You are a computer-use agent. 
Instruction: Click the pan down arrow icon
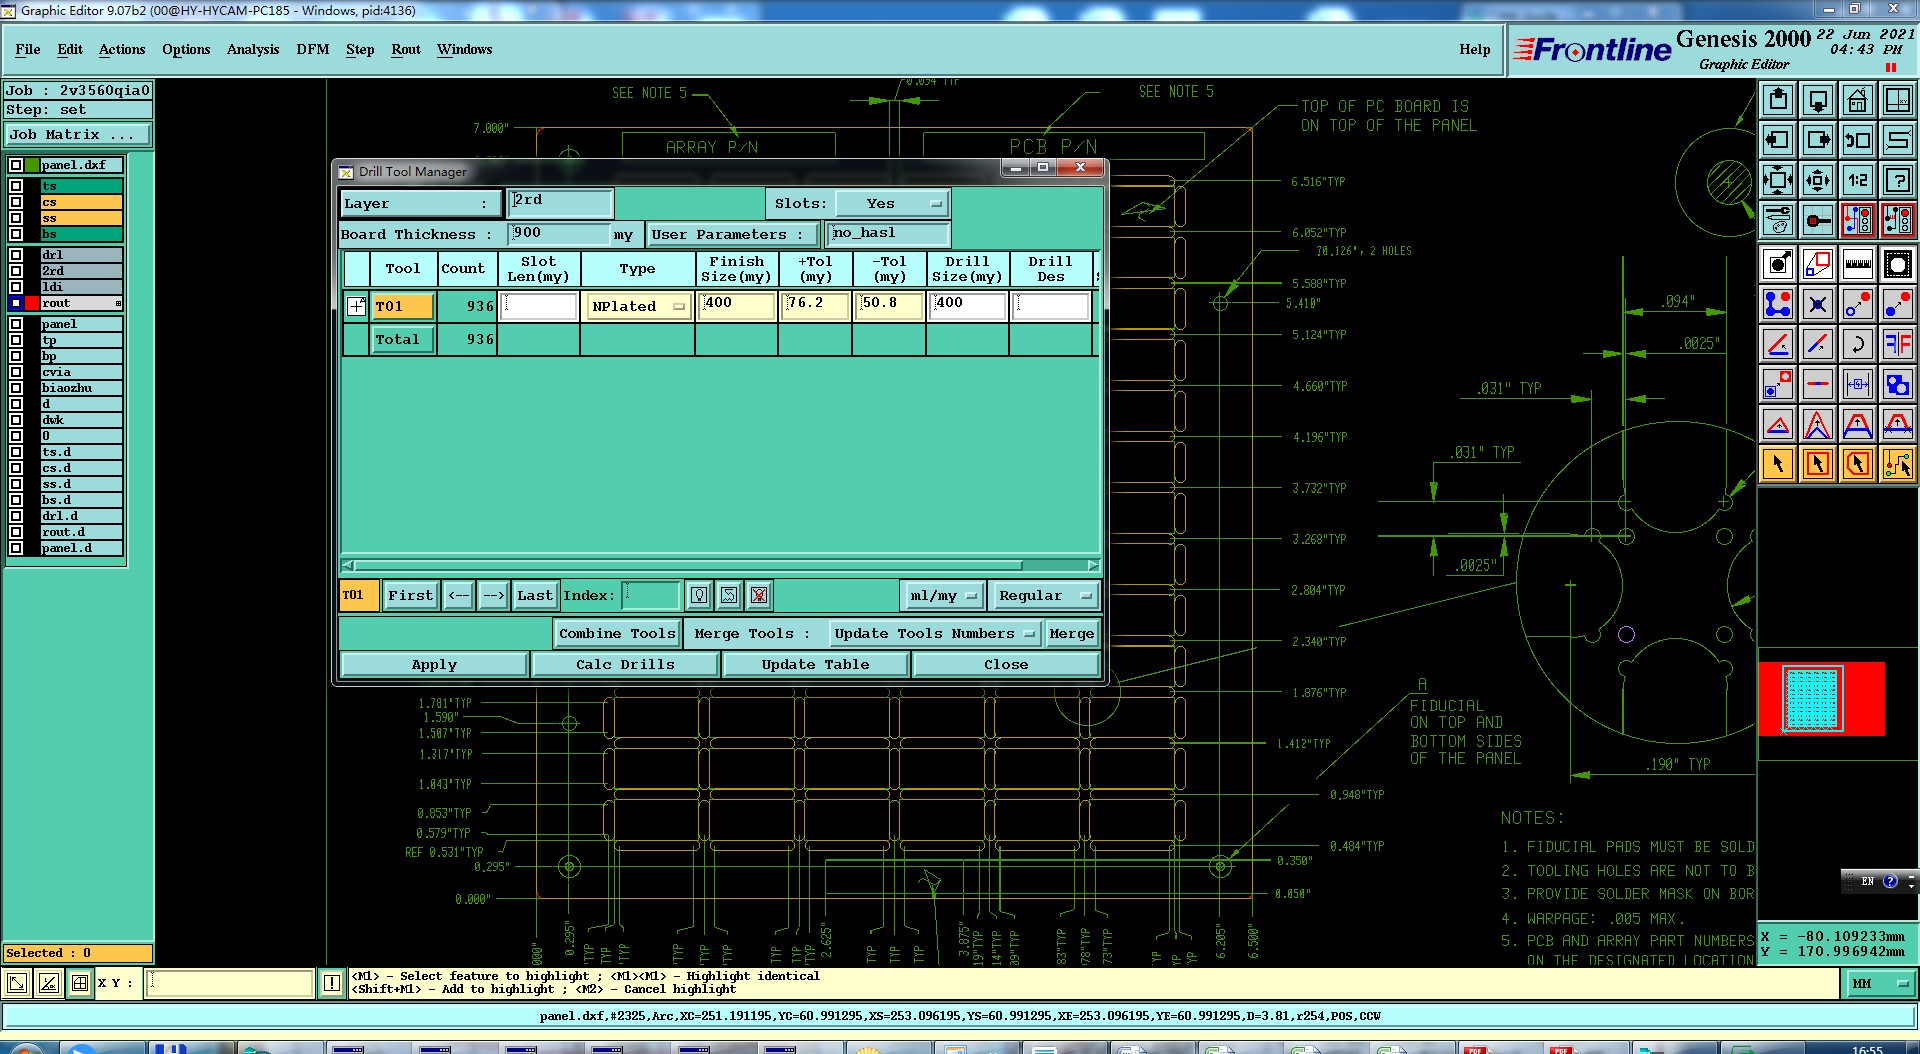(1818, 100)
